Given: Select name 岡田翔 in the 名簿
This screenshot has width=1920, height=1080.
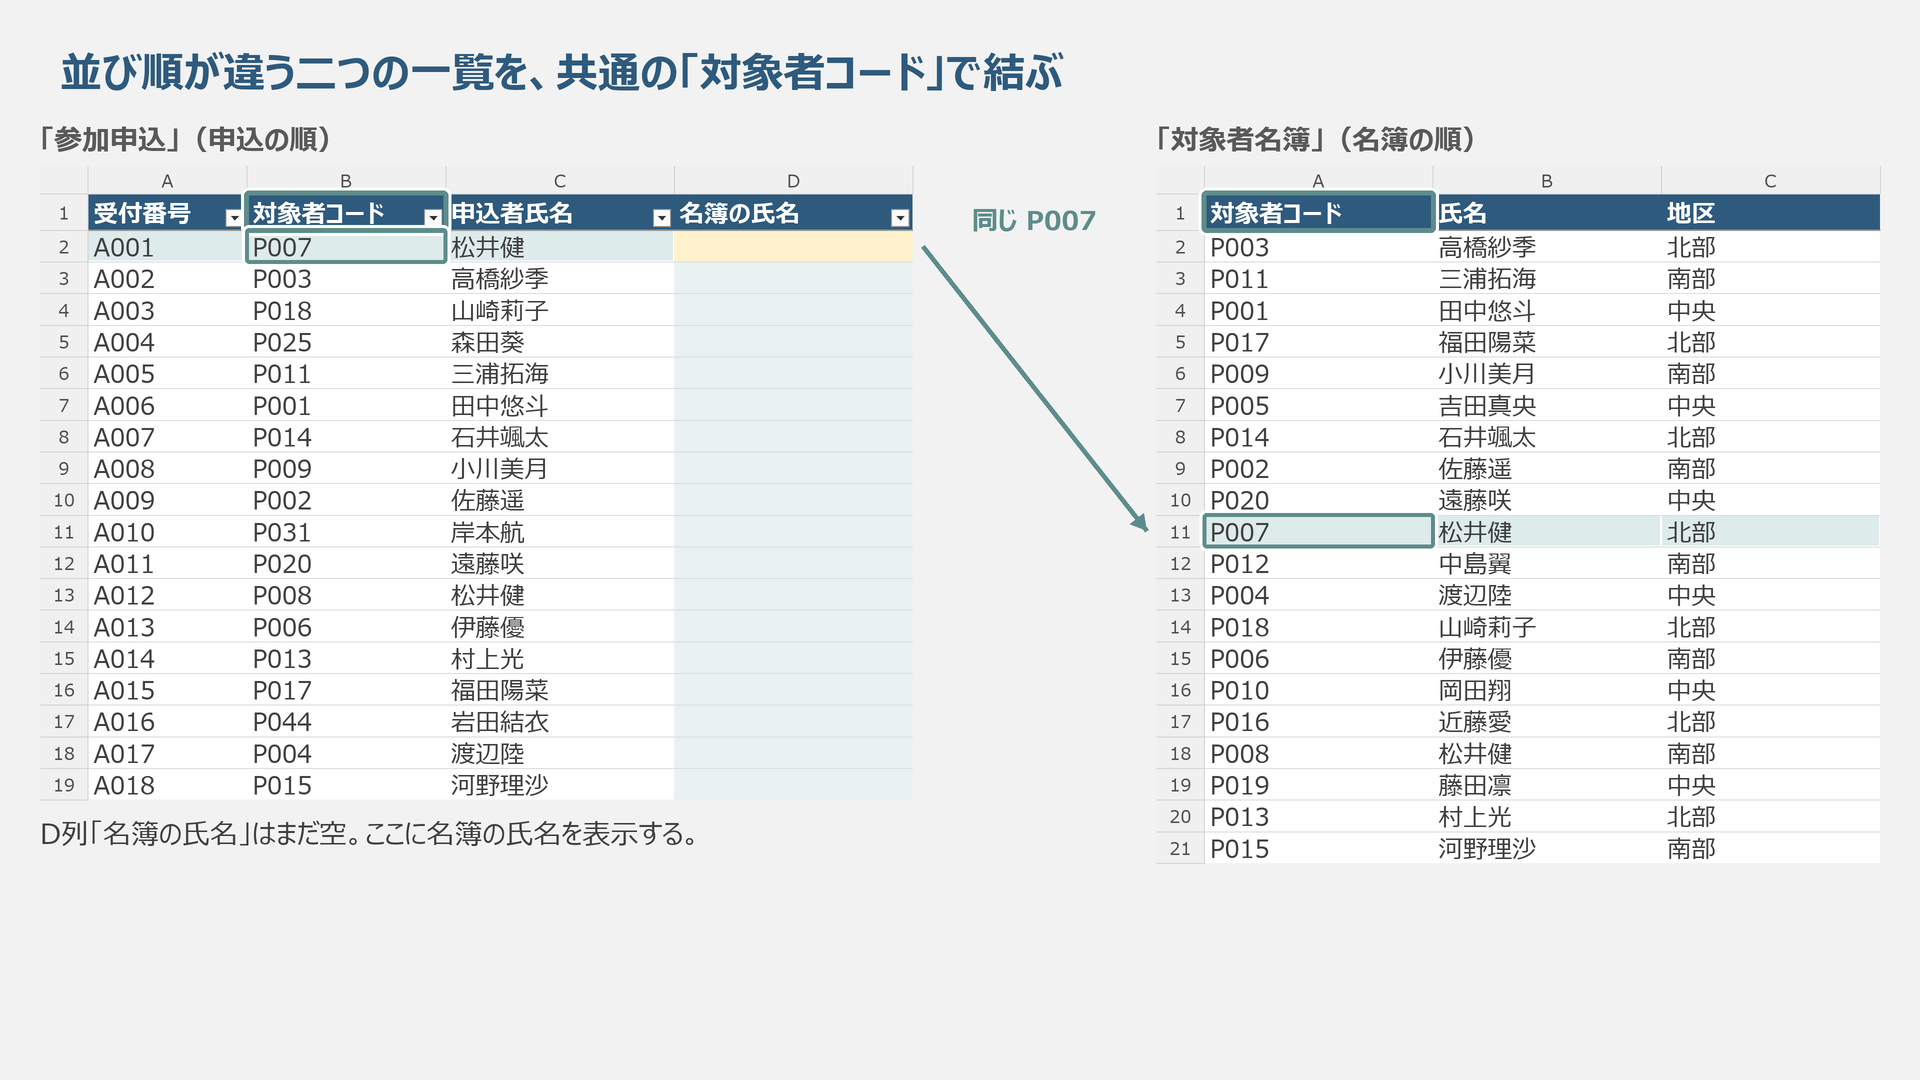Looking at the screenshot, I should [1546, 690].
